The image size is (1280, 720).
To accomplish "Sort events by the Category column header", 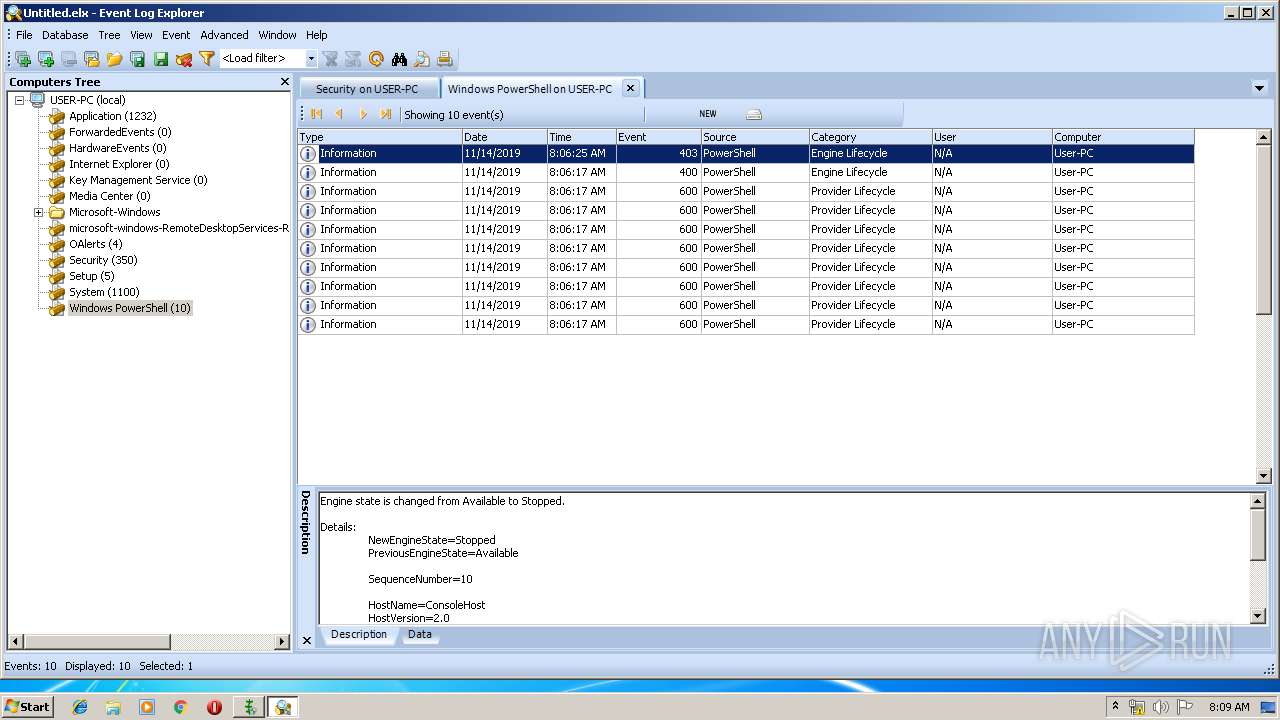I will 870,137.
